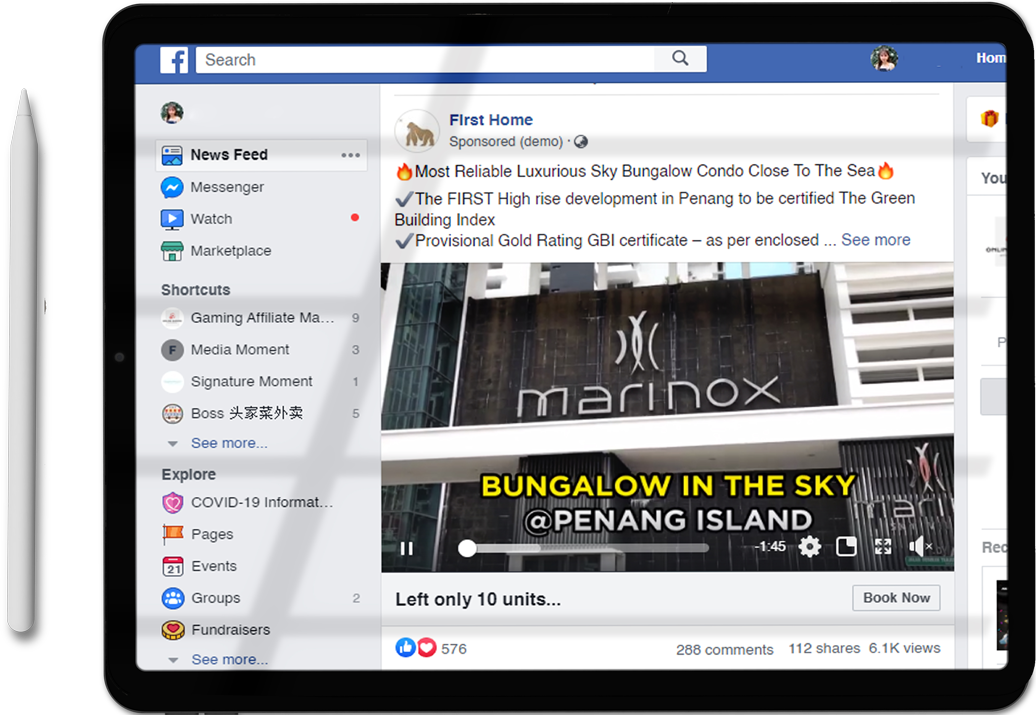Open News Feed options ellipsis
The height and width of the screenshot is (715, 1036).
click(x=350, y=155)
